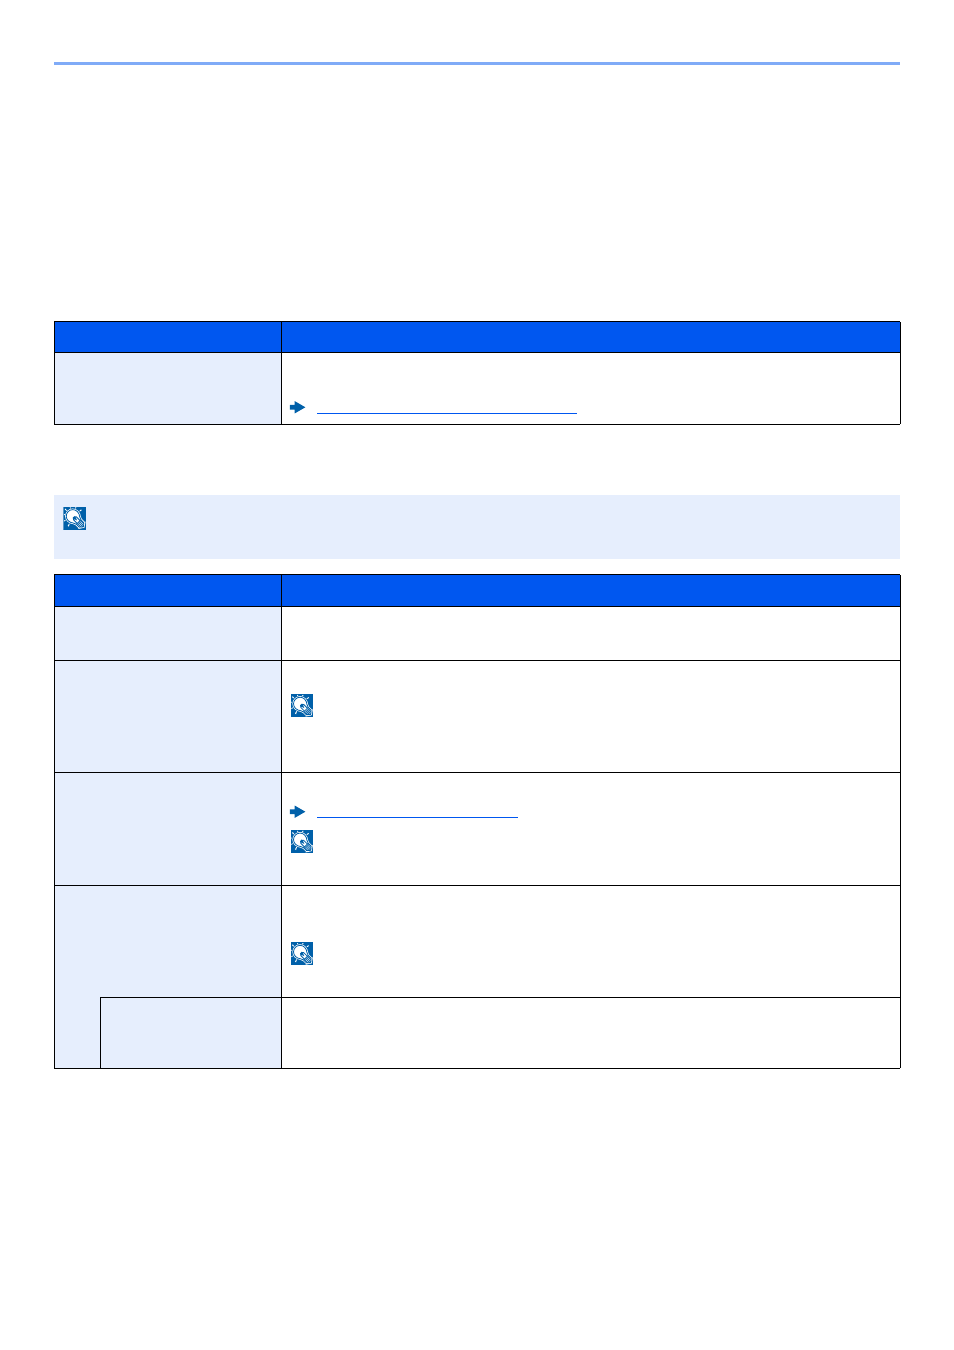The image size is (954, 1350).
Task: Click the note icon in the lower table's second row
Action: 302,706
